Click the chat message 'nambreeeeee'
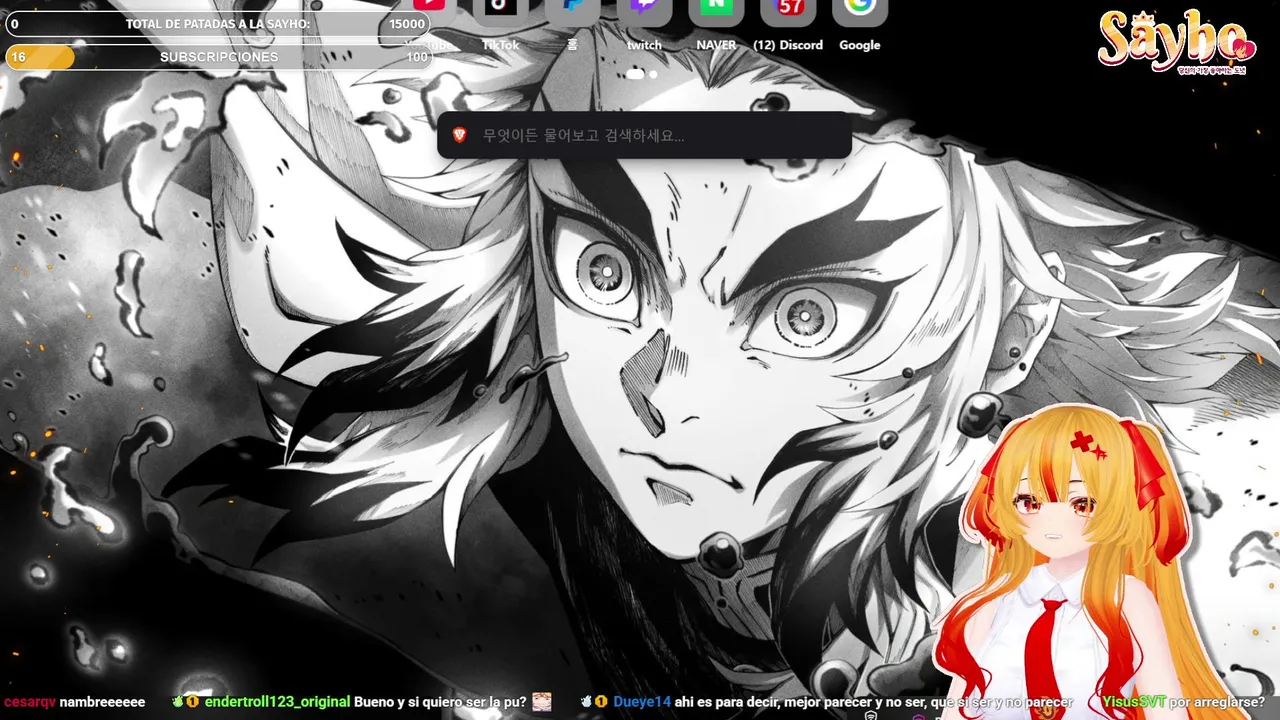The height and width of the screenshot is (720, 1280). pyautogui.click(x=102, y=703)
